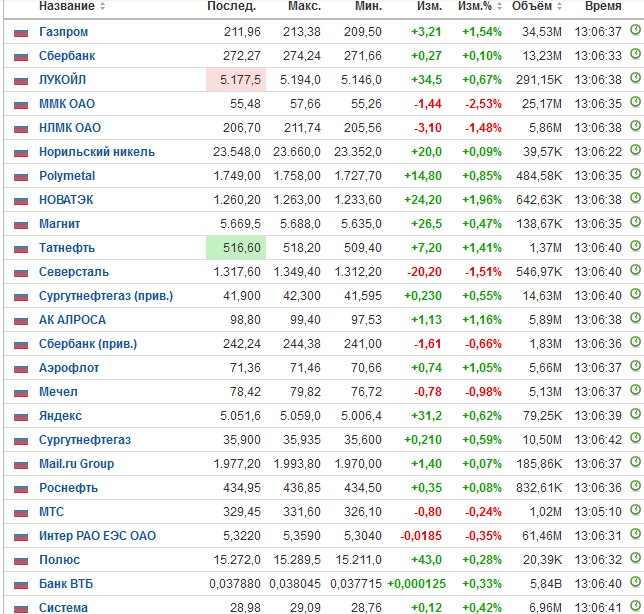This screenshot has height=614, width=644.
Task: Click the Мечел percent change -0,98%
Action: tap(483, 392)
